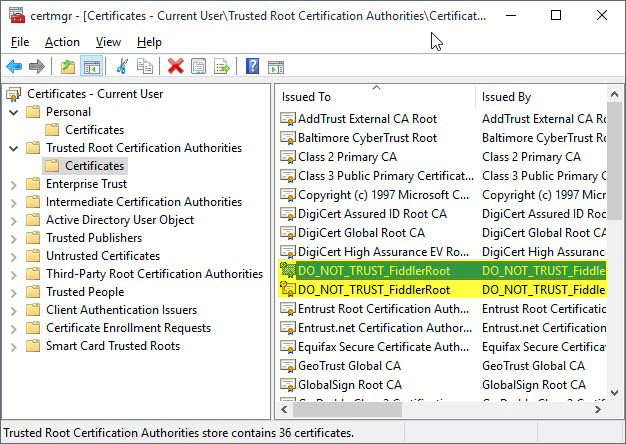Expand Smart Card Trusted Roots node
The width and height of the screenshot is (626, 444).
point(14,347)
